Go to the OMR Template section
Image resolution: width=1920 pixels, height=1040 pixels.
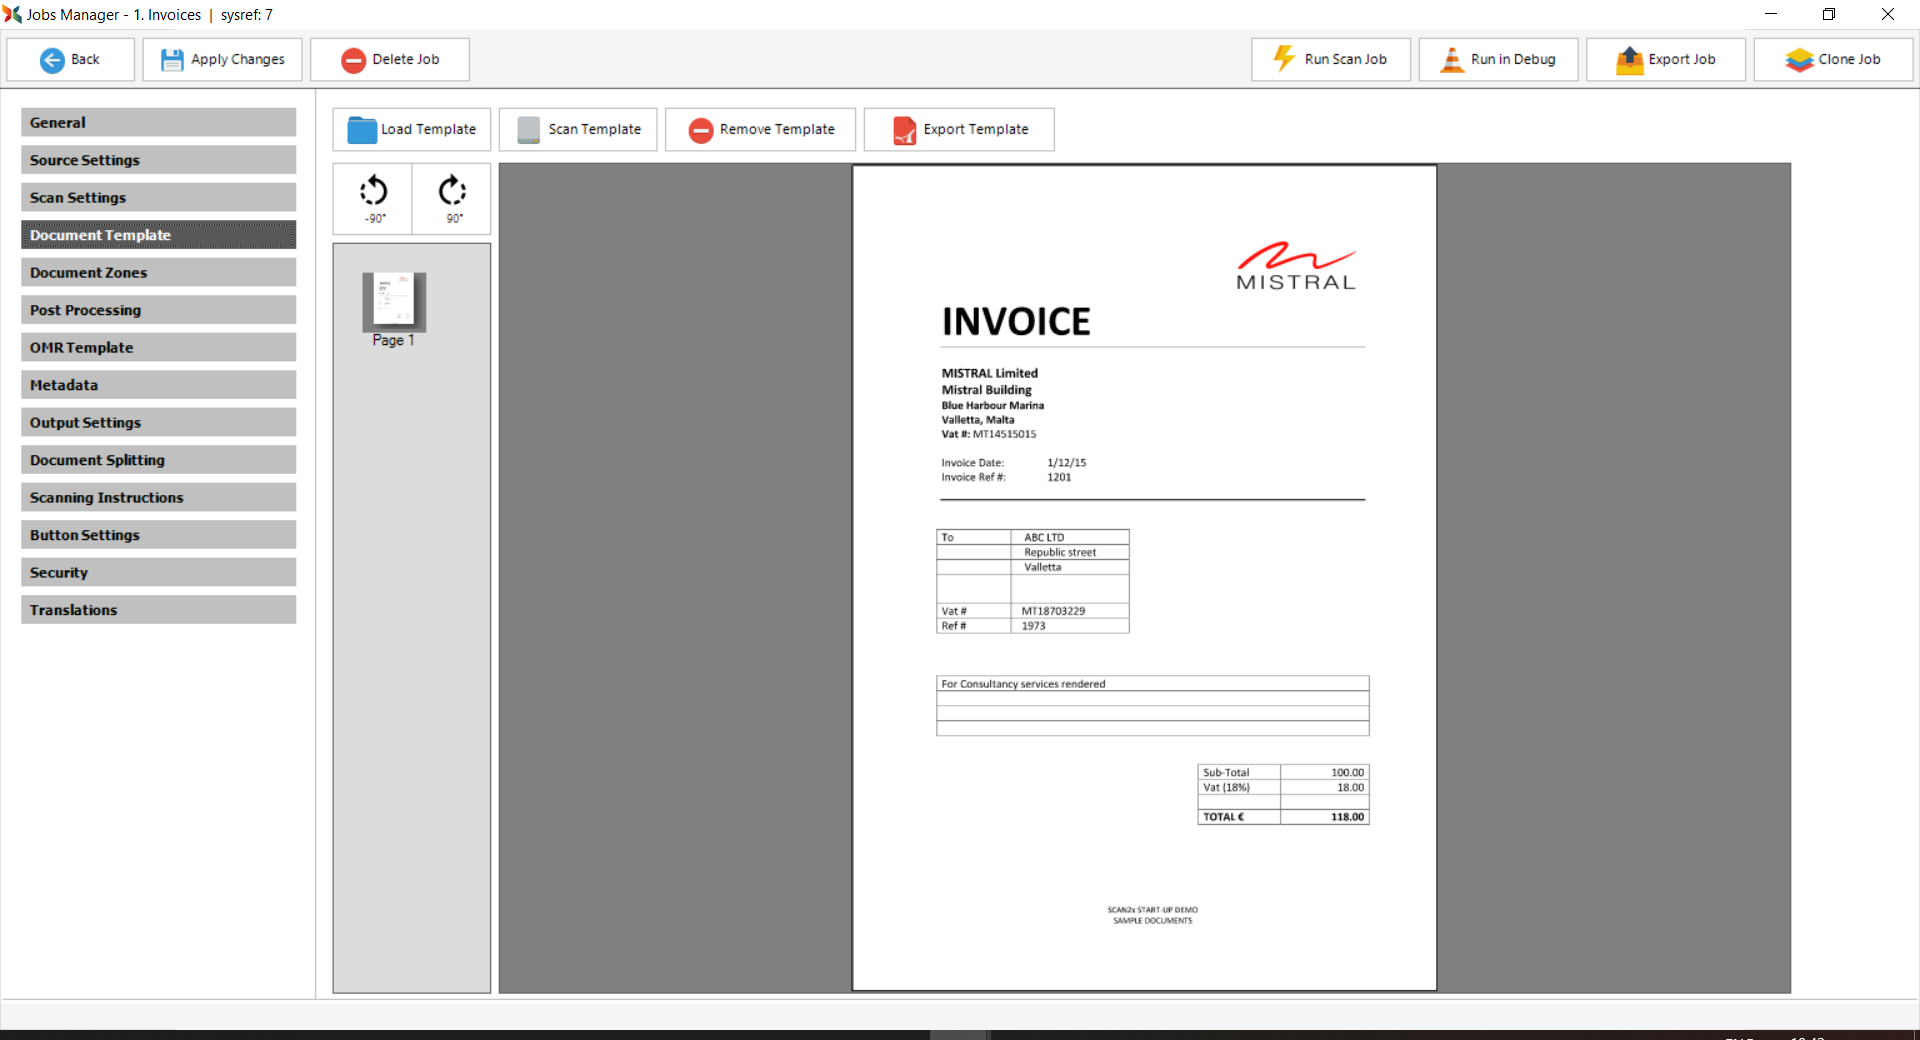click(158, 348)
